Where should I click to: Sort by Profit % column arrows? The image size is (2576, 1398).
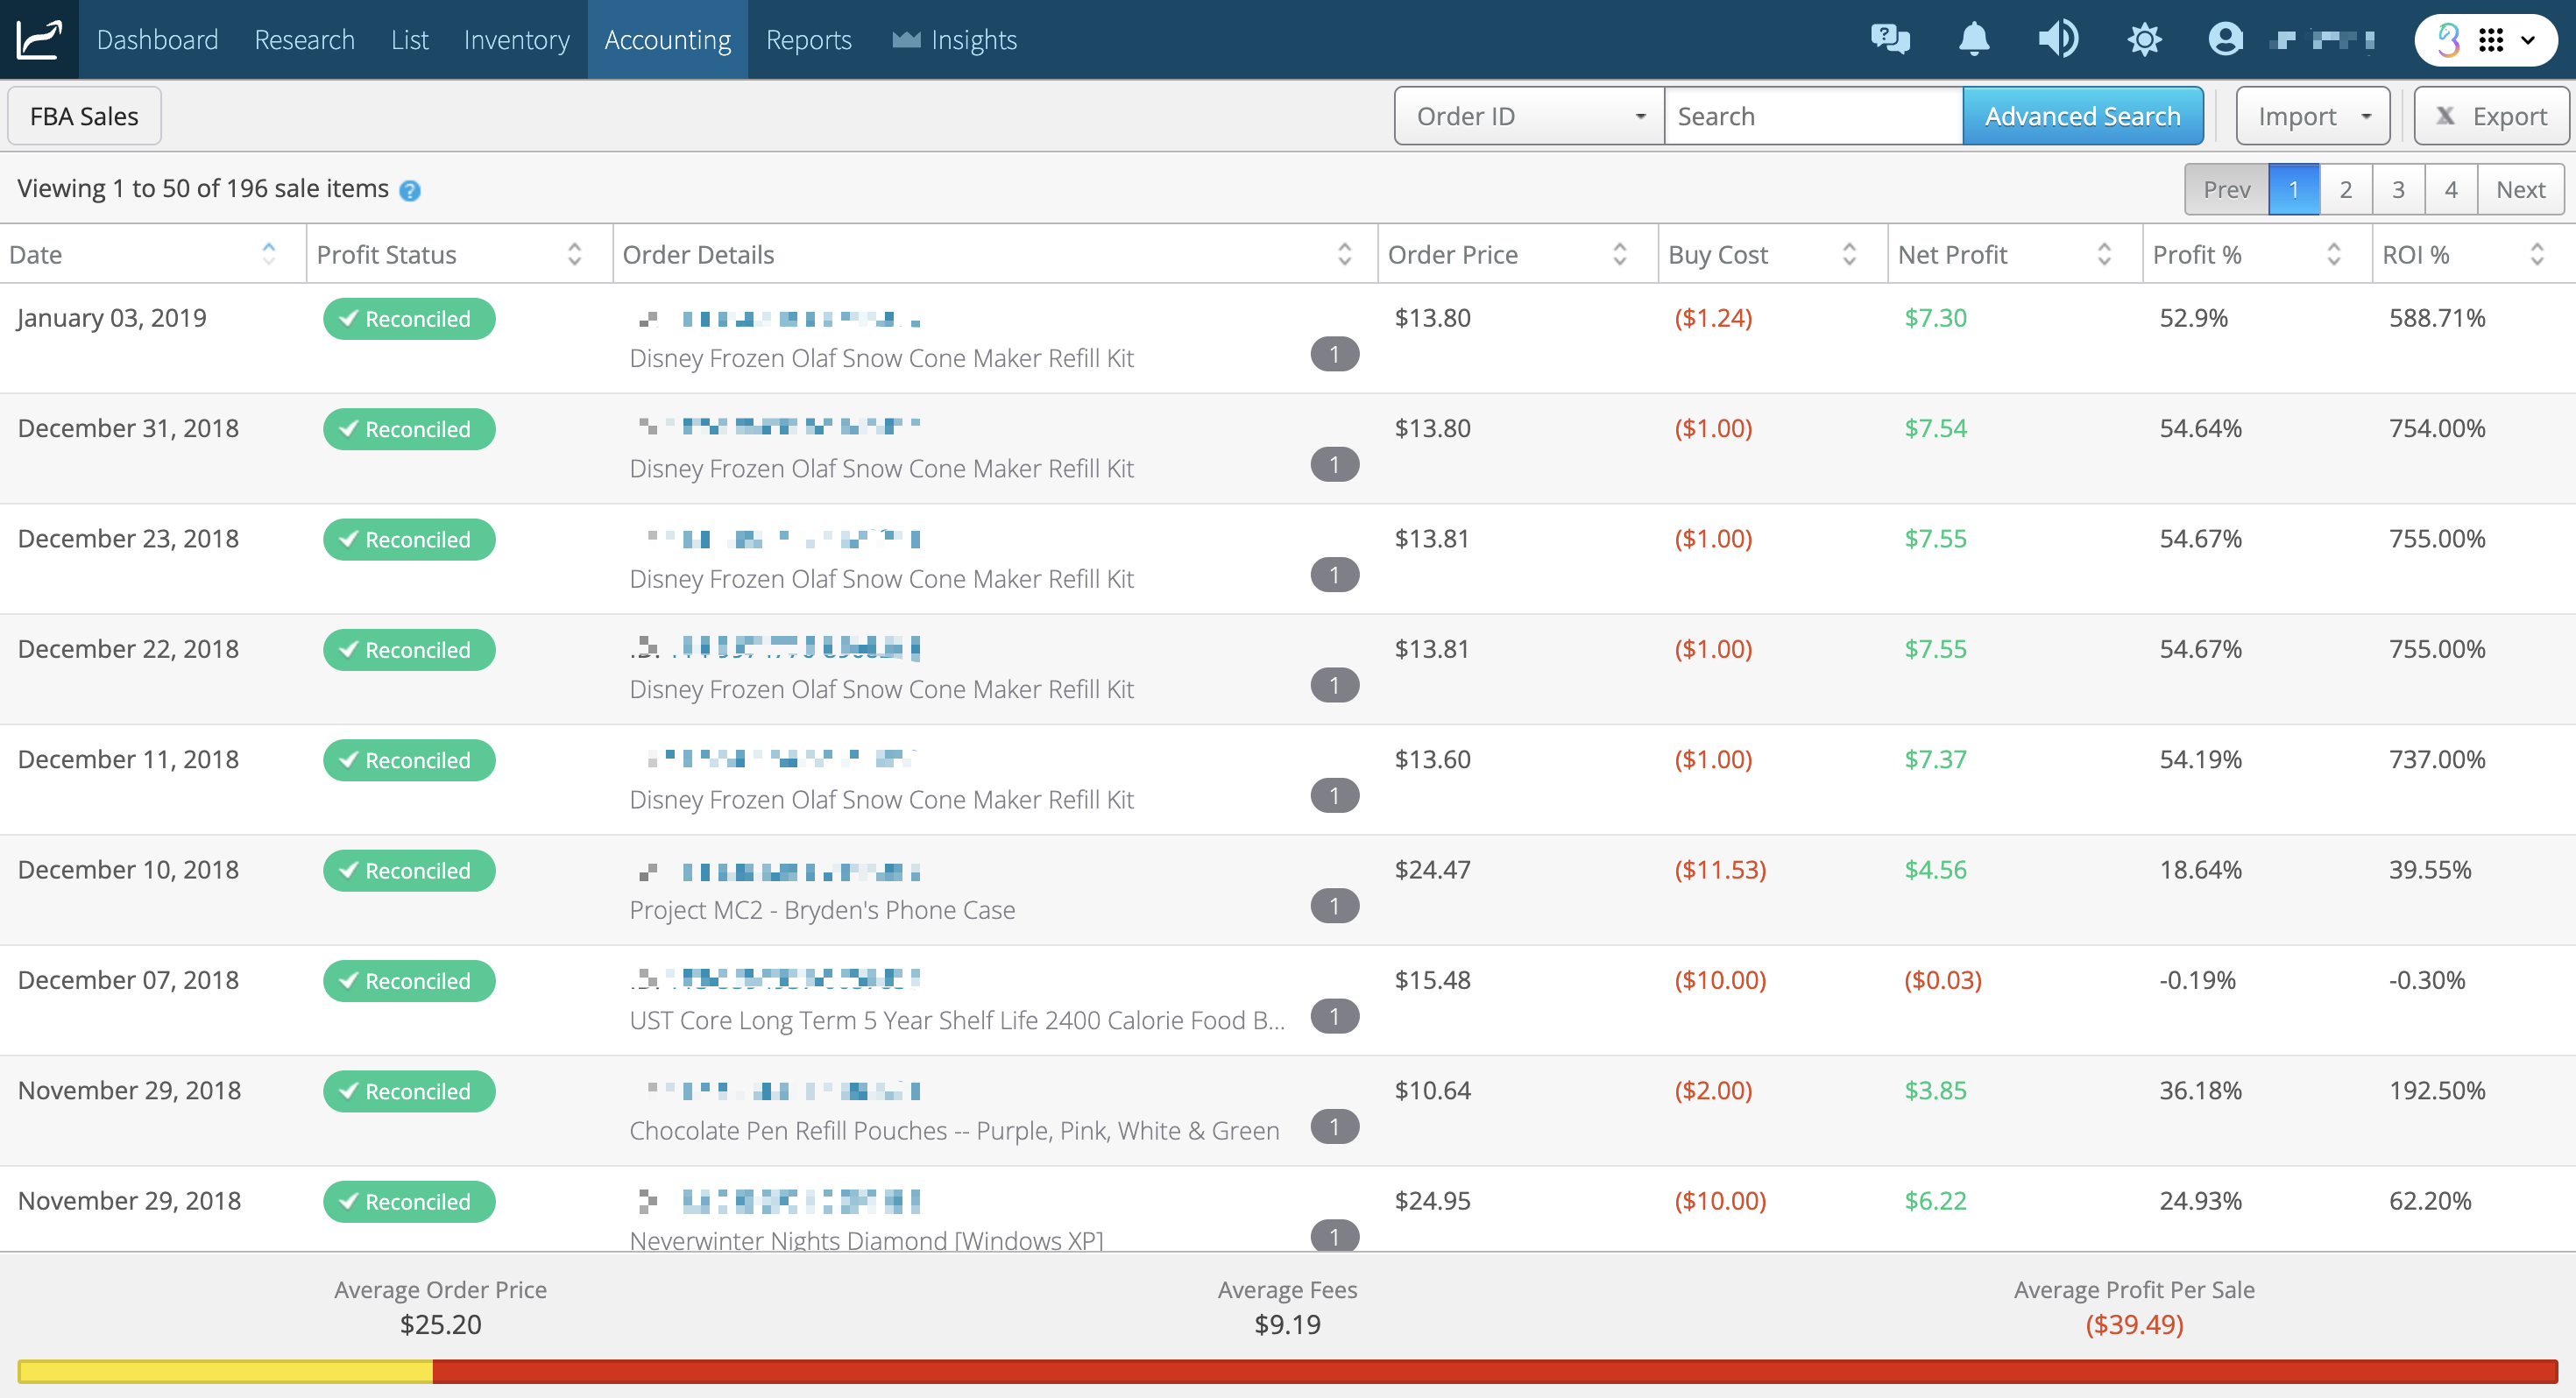2334,254
